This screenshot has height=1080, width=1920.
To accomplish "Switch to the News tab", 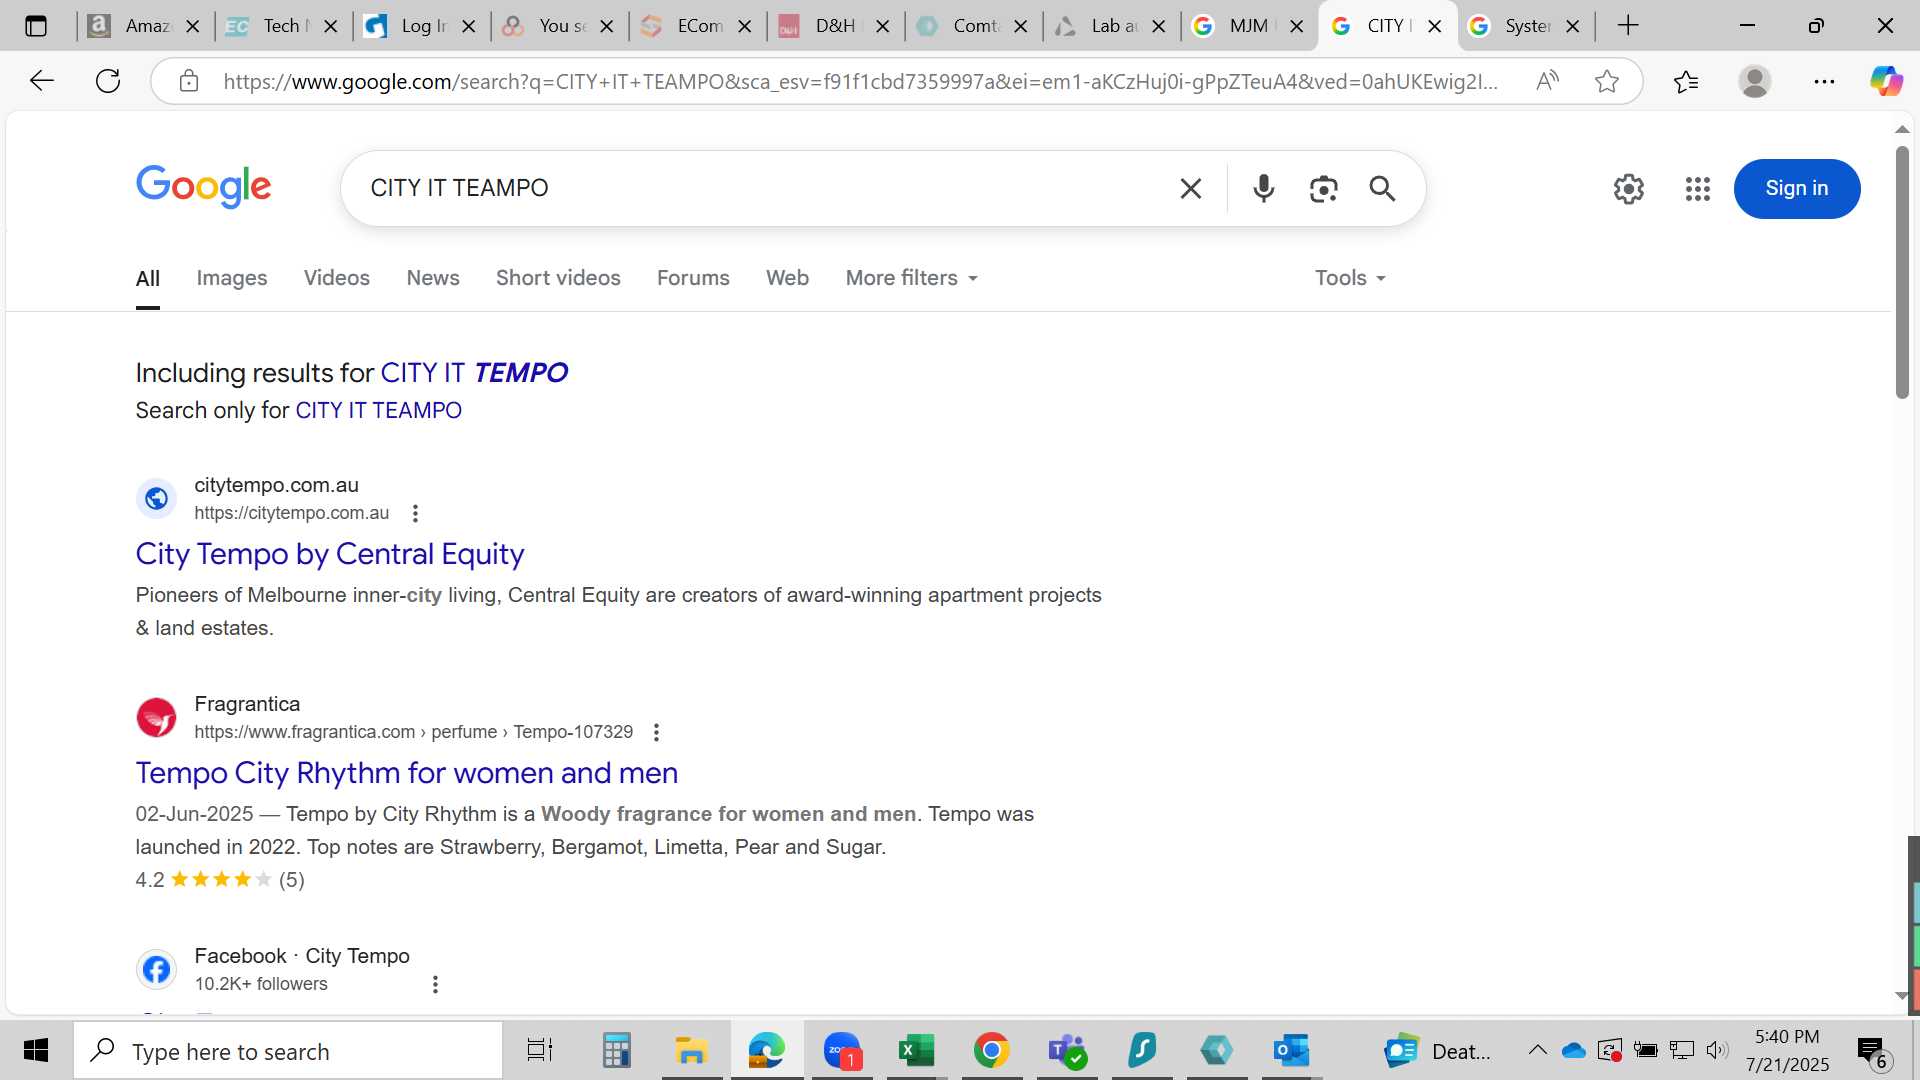I will tap(432, 278).
